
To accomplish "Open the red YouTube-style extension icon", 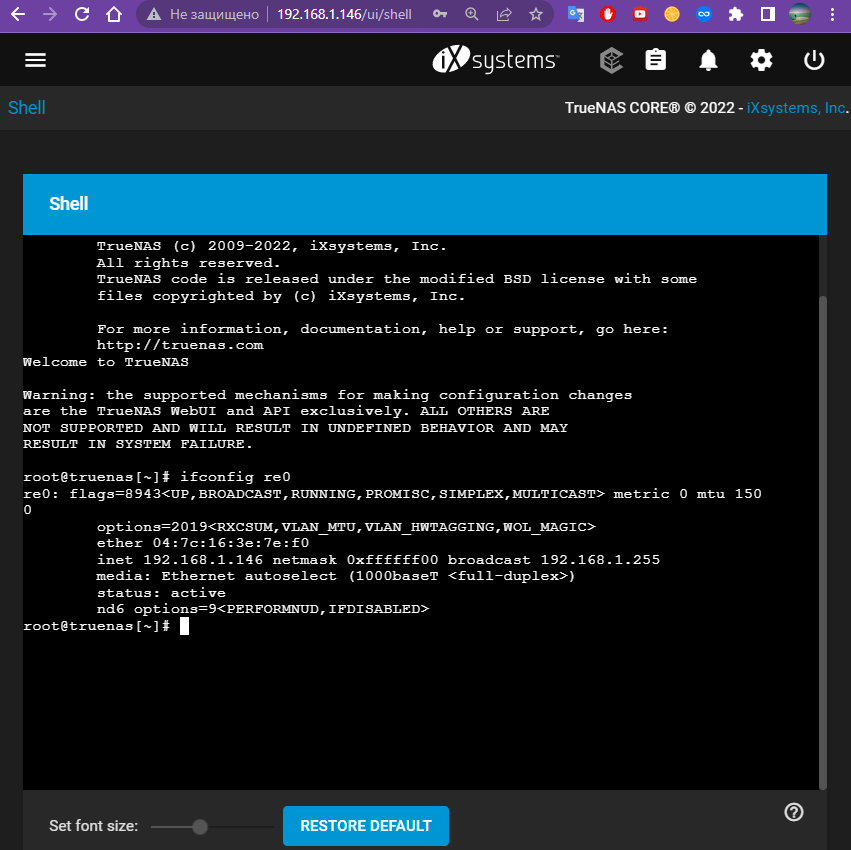I will coord(640,14).
